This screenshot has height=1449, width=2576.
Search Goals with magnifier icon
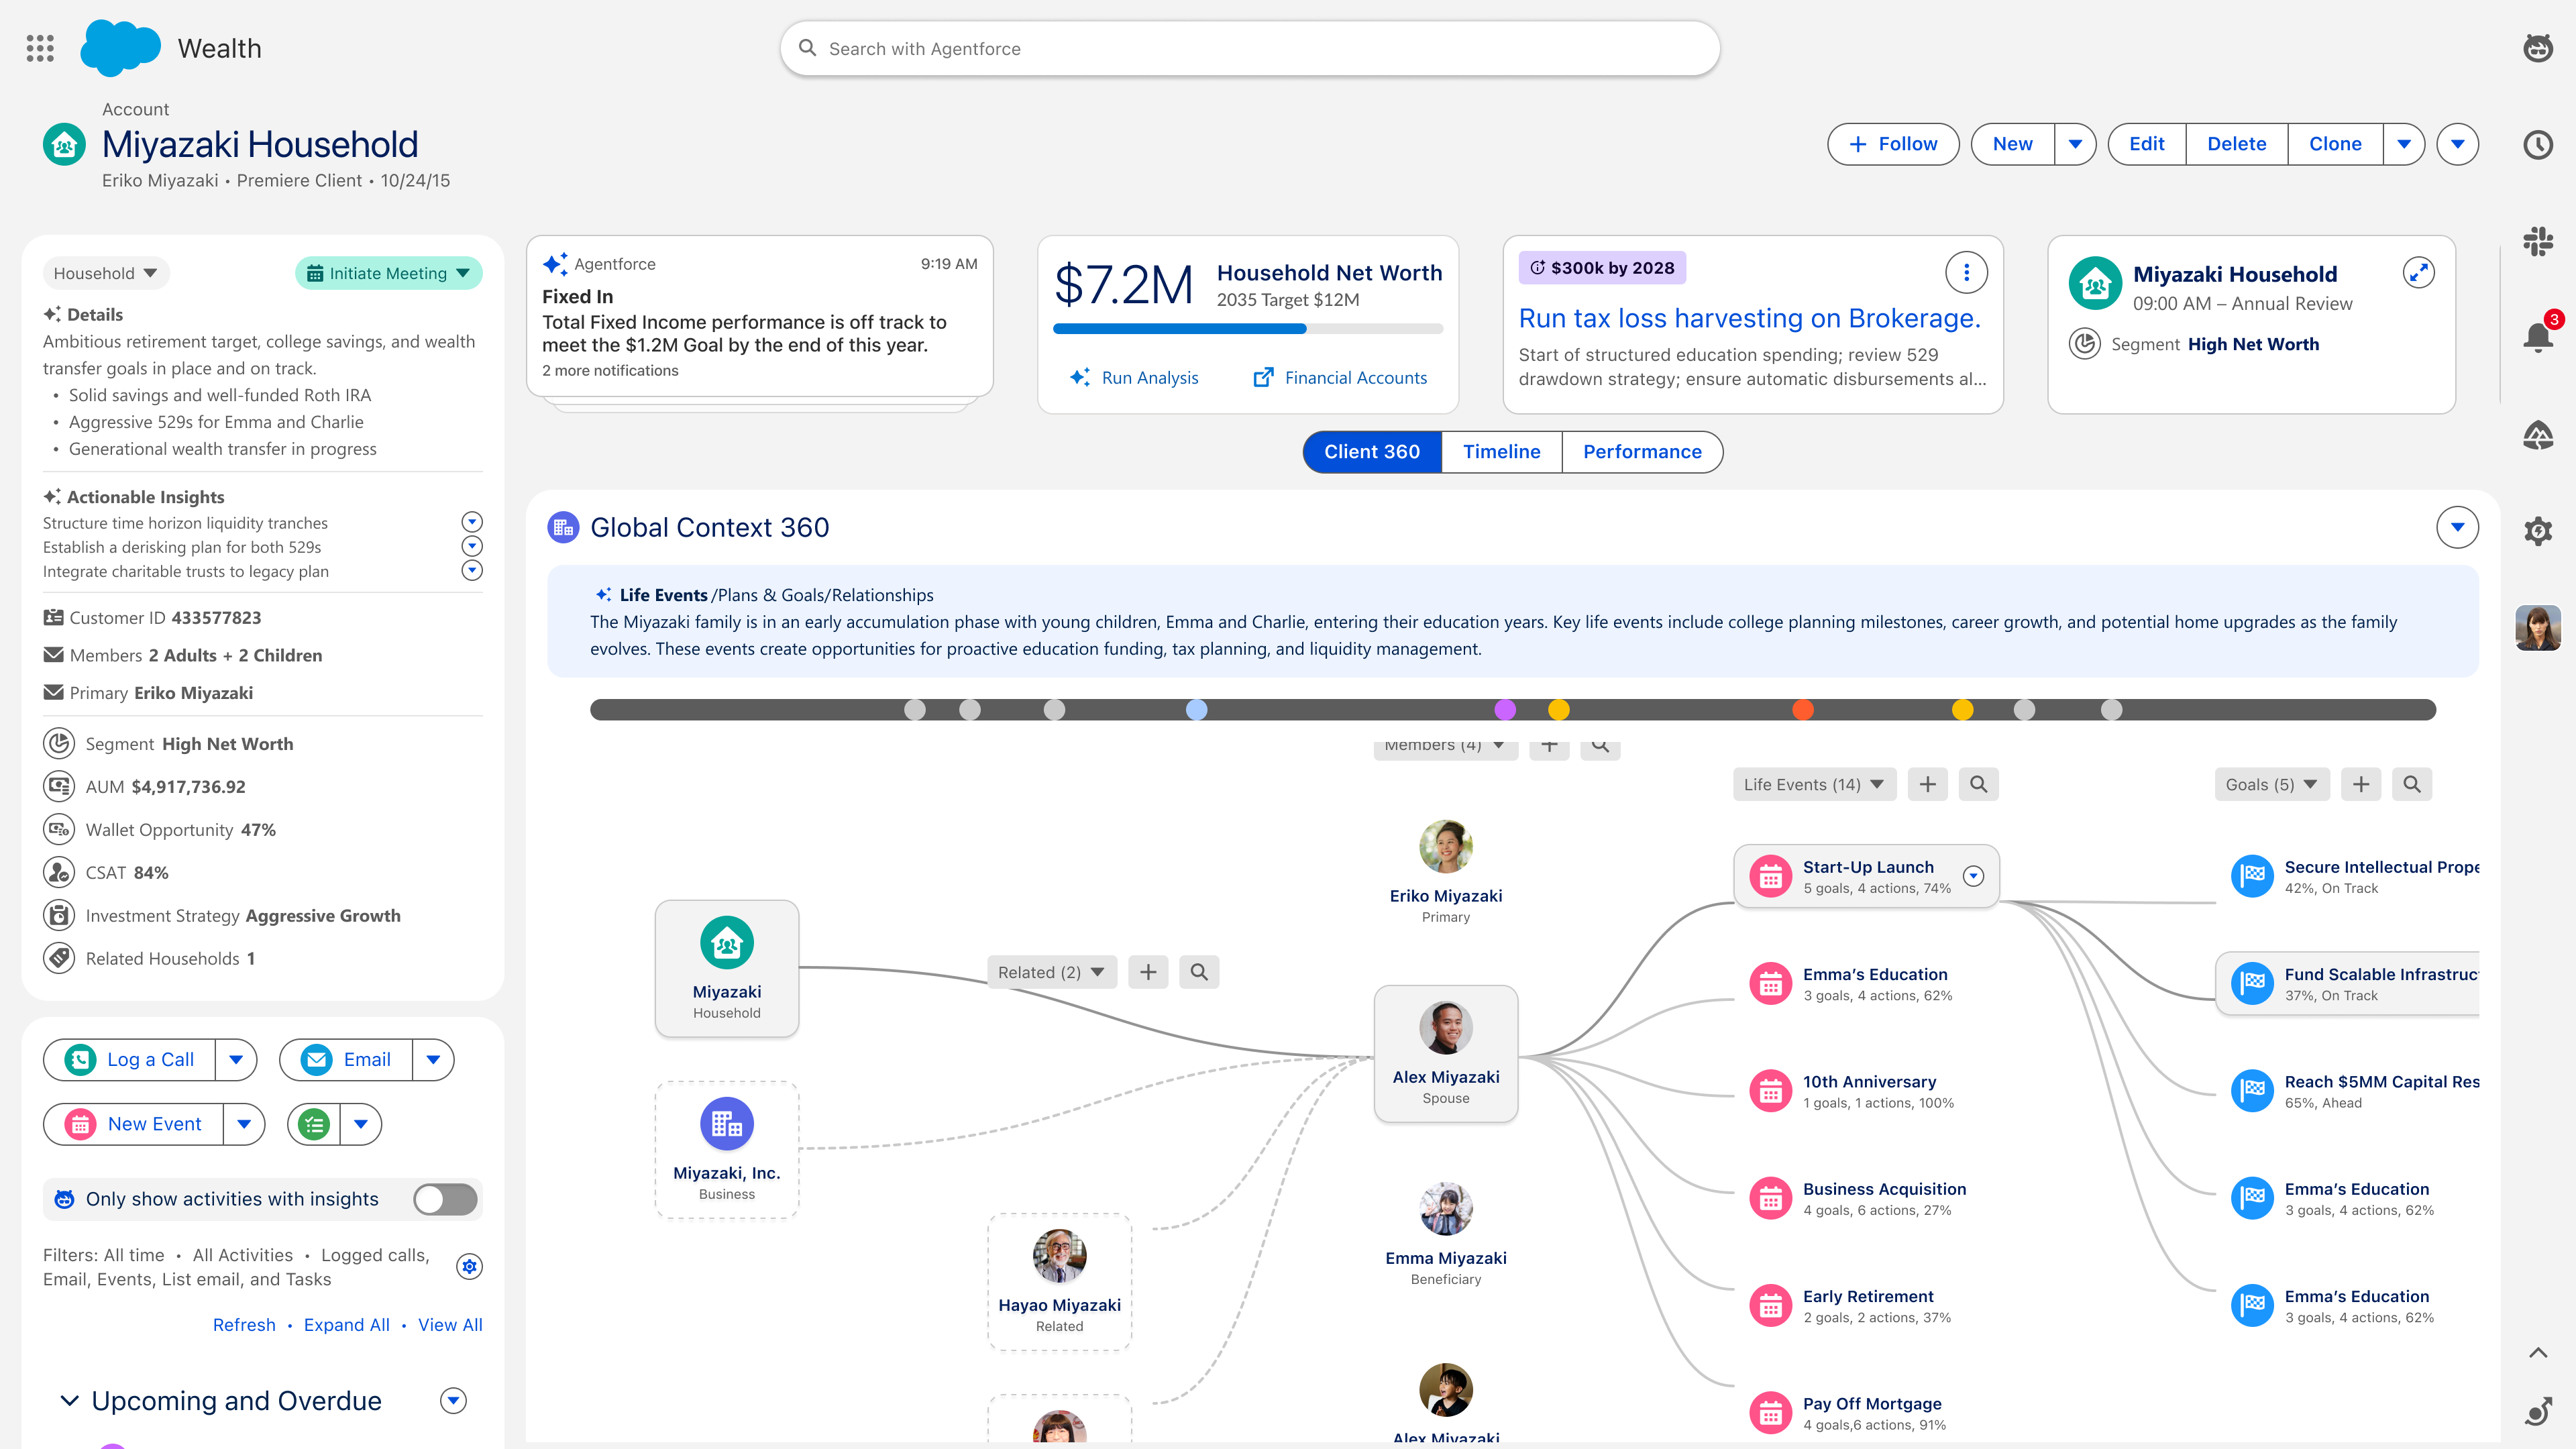[2412, 784]
